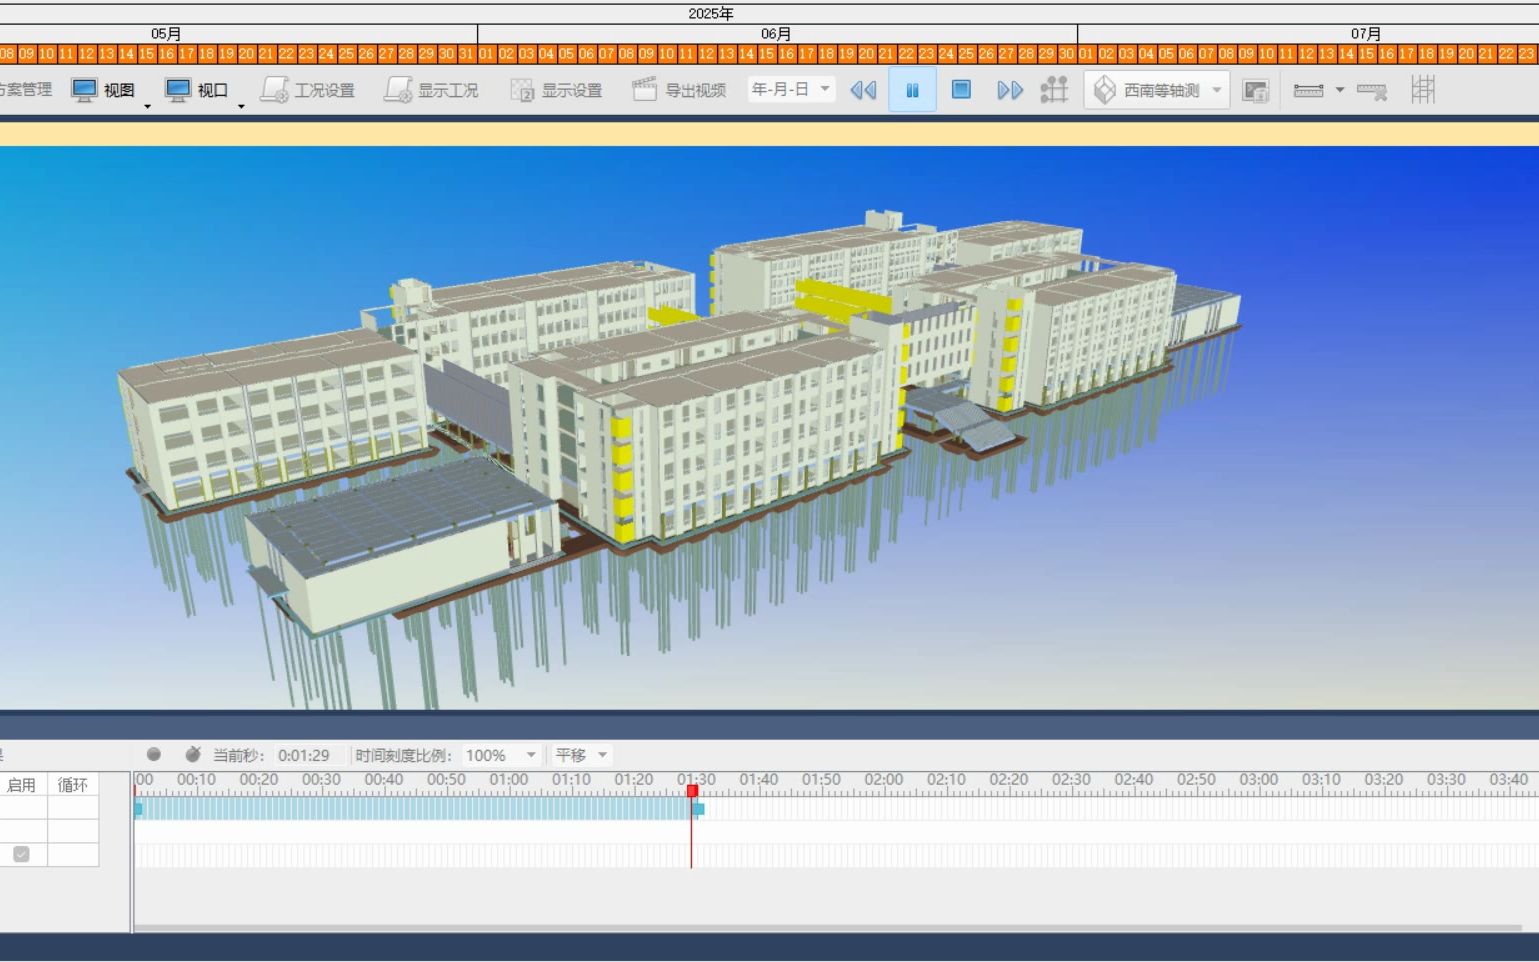This screenshot has width=1539, height=962.
Task: Click the horizontal timeline scrollbar
Action: point(828,929)
